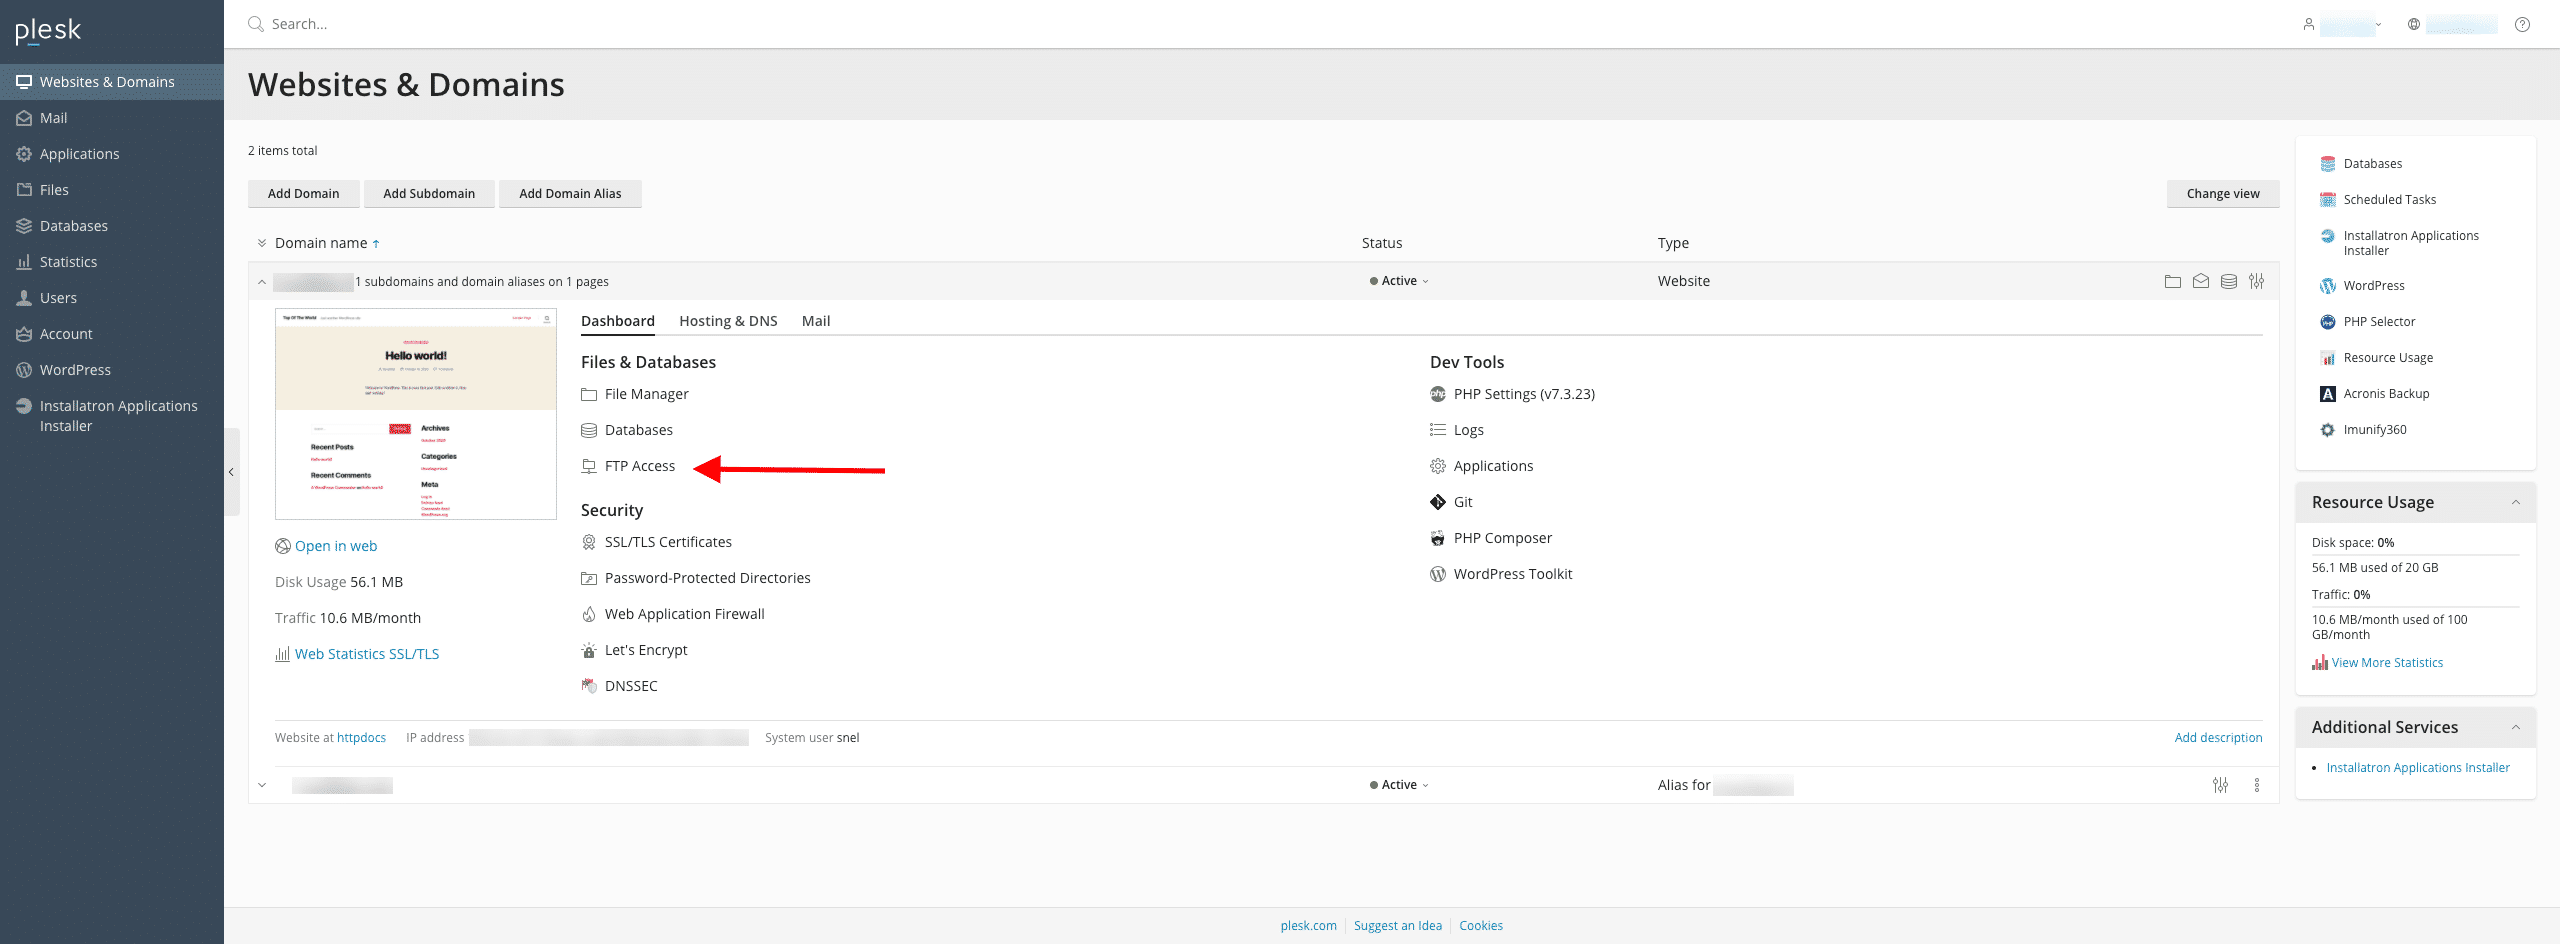Screen dimensions: 2560x944
Task: Go to Databases in sidebar
Action: coord(112,226)
